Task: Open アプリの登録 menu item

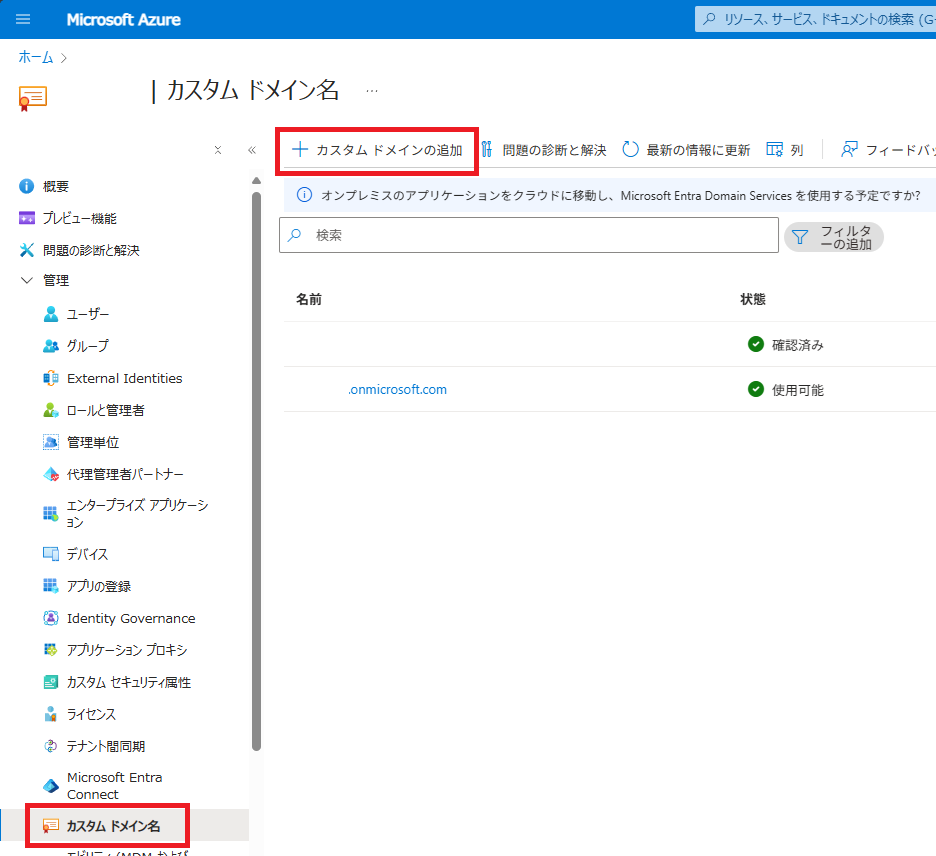Action: click(99, 586)
